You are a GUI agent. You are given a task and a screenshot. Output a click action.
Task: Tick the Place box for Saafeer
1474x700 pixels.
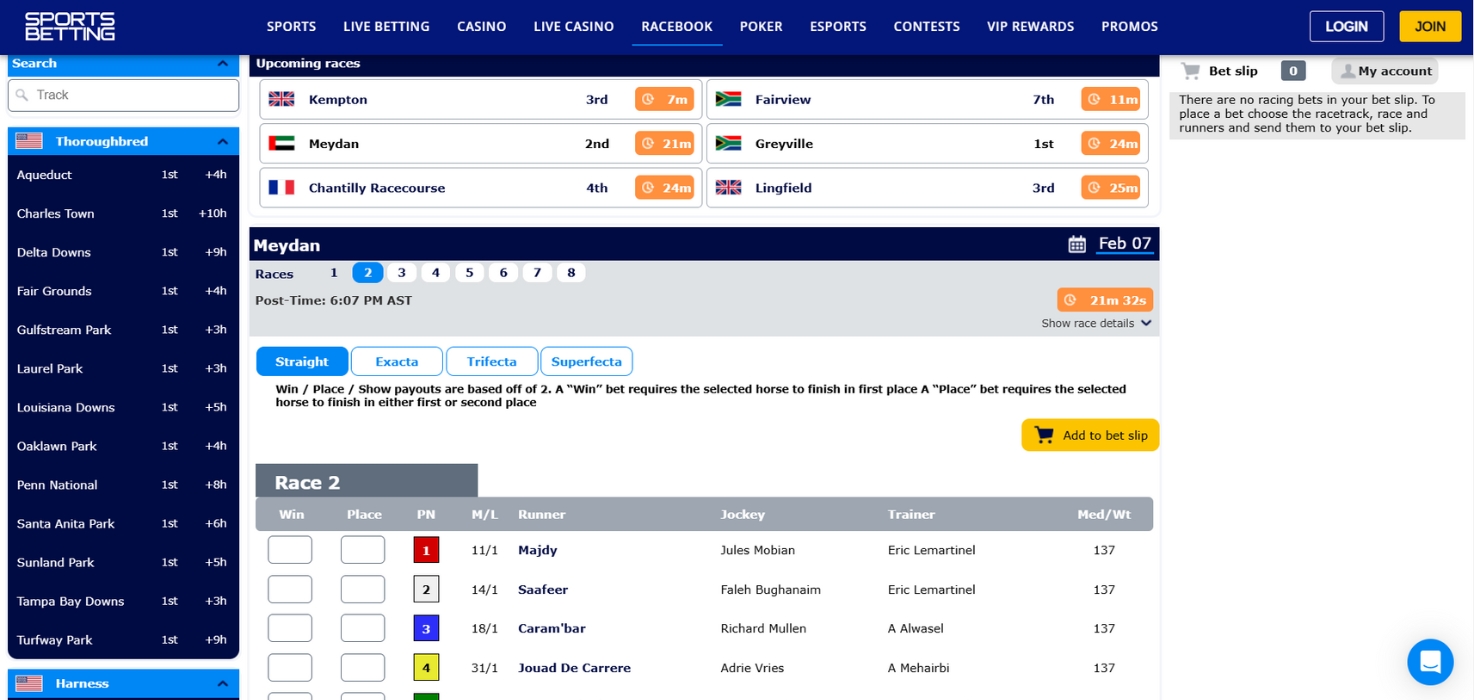(x=363, y=589)
